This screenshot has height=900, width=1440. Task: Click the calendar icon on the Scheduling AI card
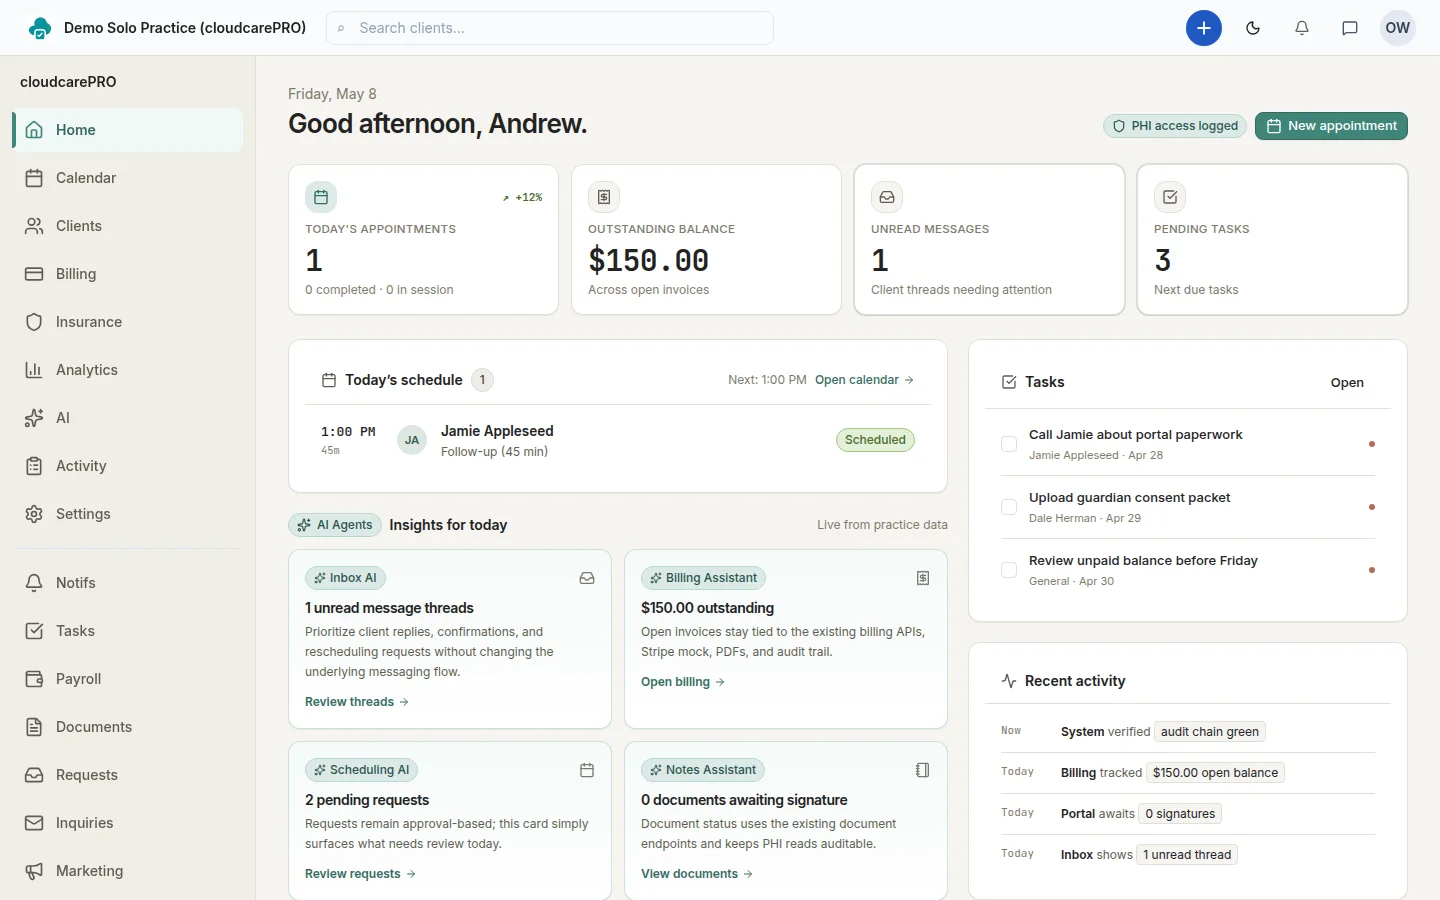pos(587,770)
